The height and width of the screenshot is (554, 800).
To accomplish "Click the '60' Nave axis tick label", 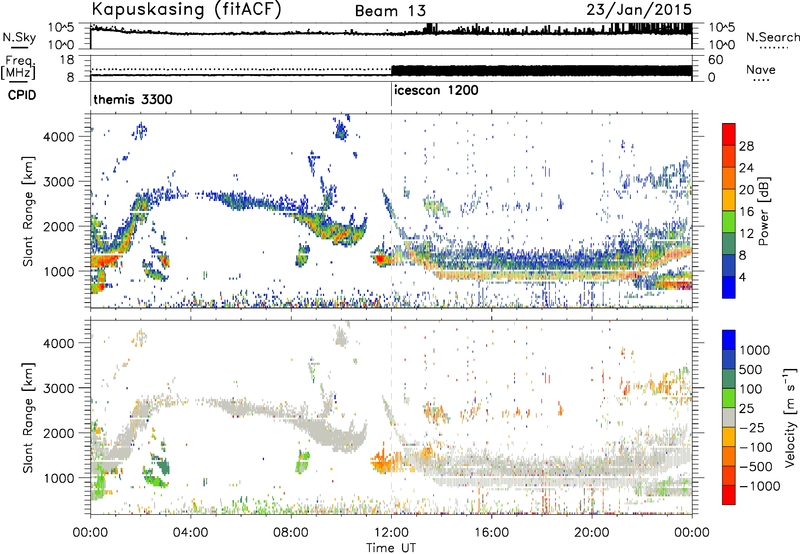I will (x=715, y=60).
